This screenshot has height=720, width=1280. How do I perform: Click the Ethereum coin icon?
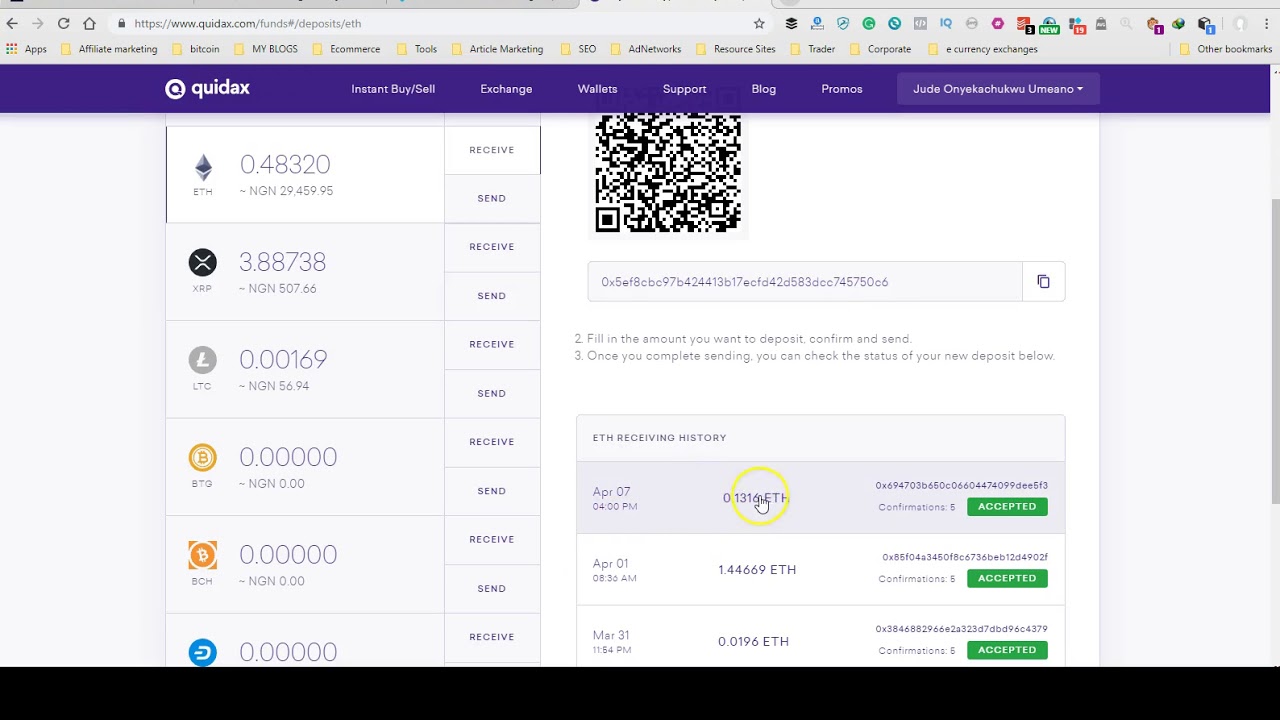(203, 167)
